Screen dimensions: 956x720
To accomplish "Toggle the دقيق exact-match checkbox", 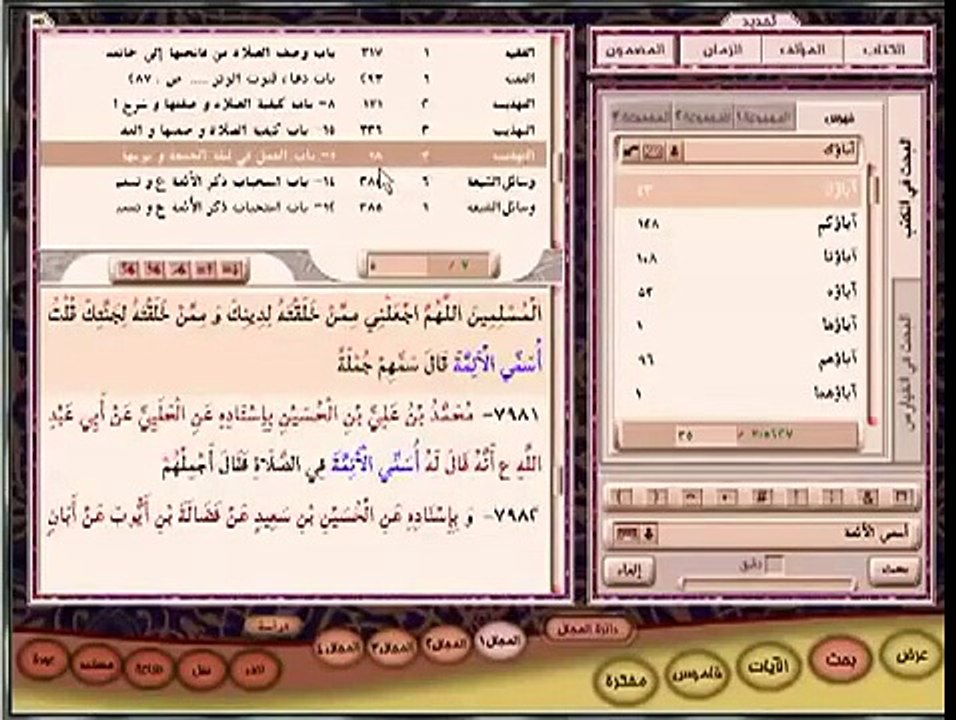I will click(x=774, y=564).
